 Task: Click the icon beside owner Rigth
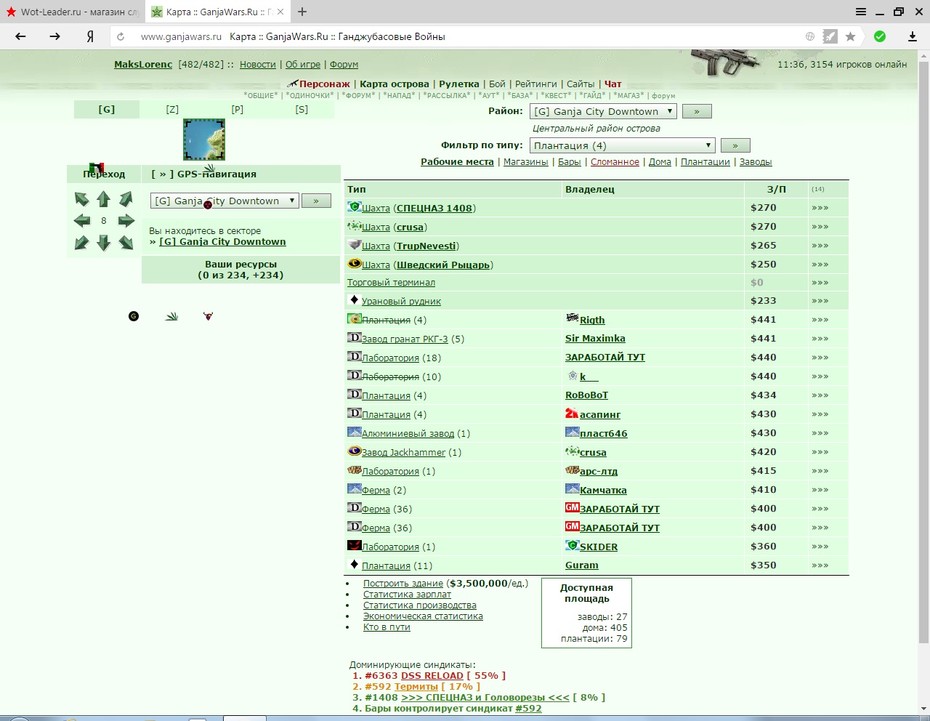(572, 318)
